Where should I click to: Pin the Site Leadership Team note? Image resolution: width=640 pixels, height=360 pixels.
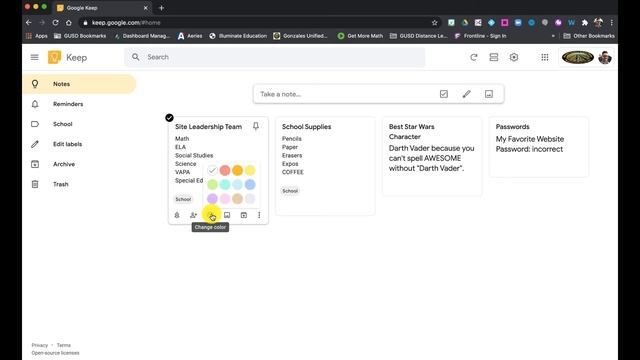[256, 126]
